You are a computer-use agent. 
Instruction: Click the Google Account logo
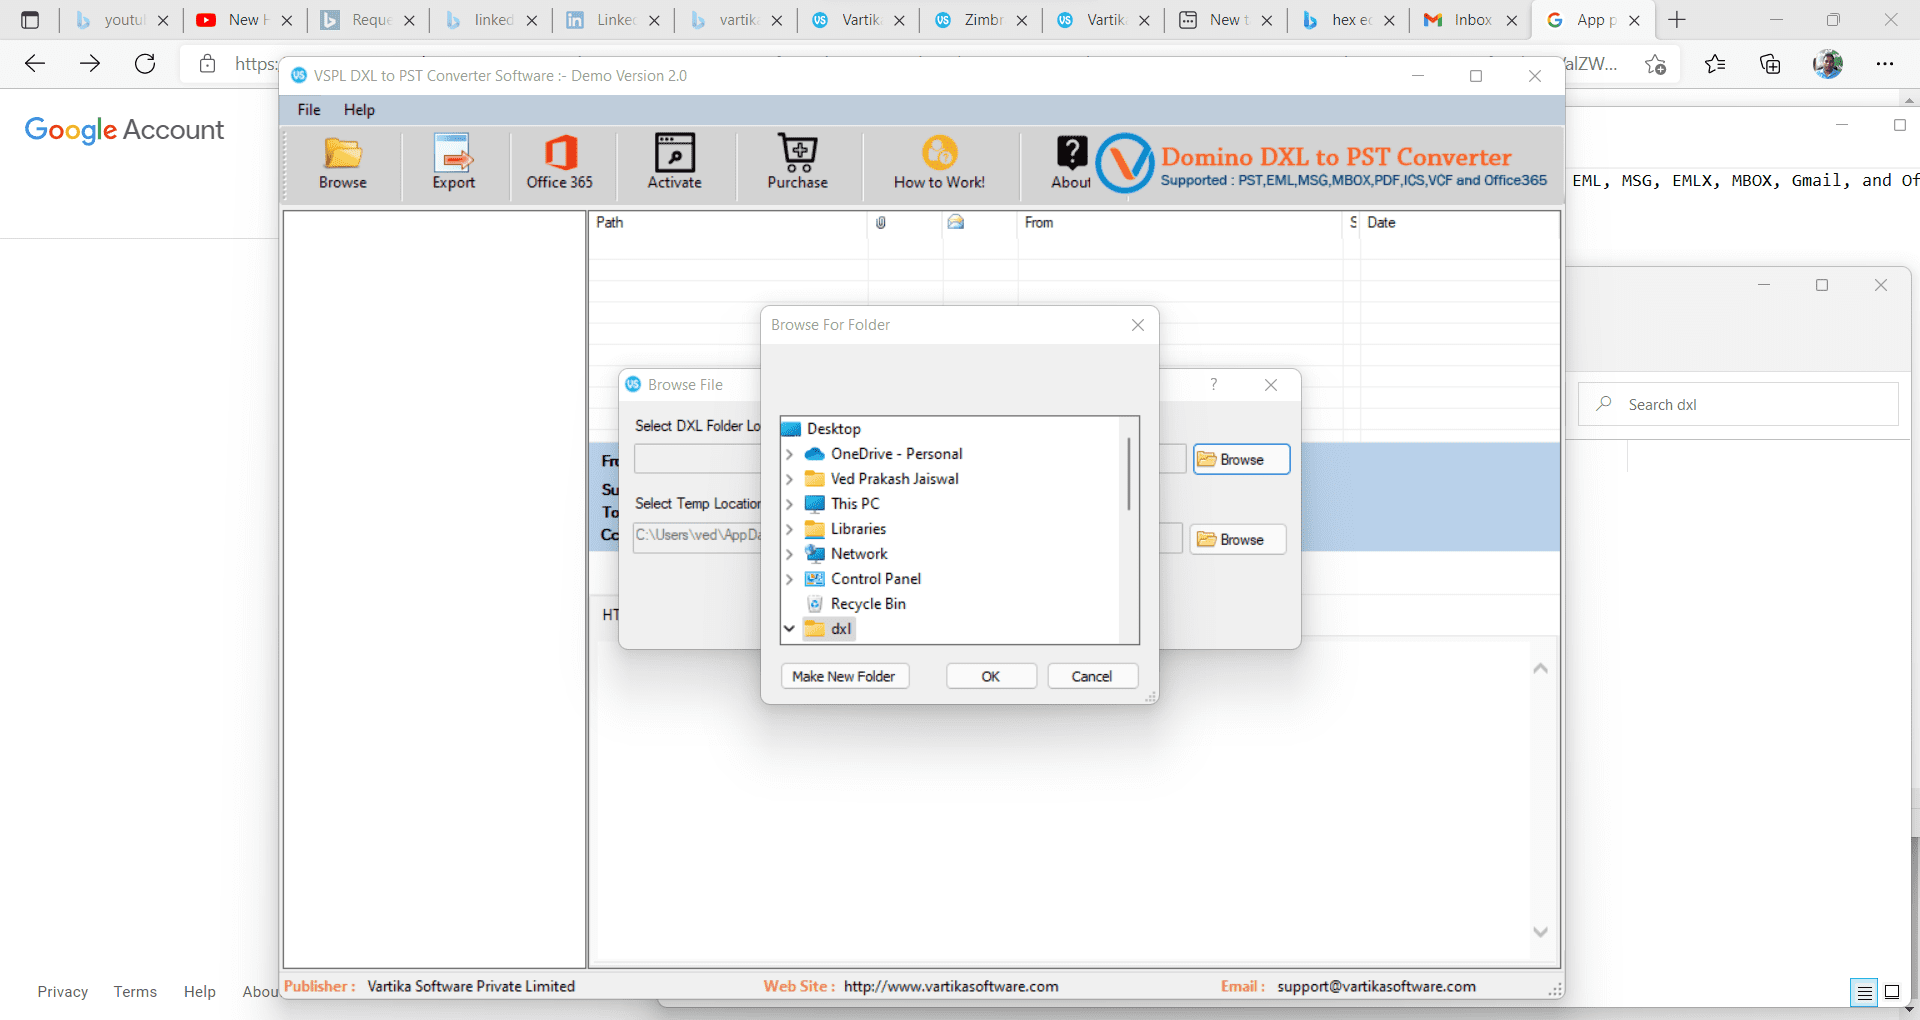coord(124,130)
